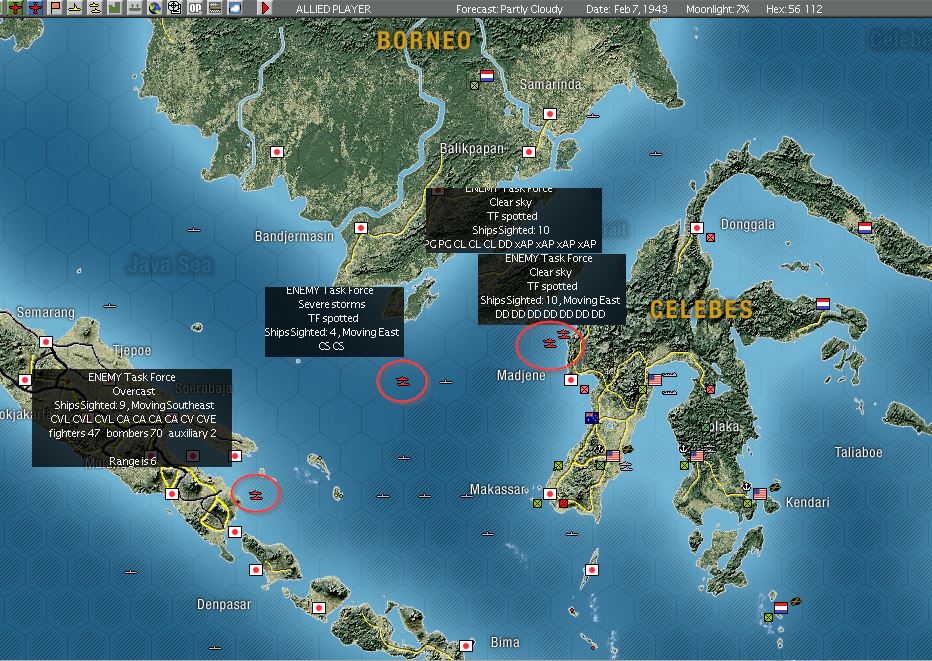This screenshot has width=932, height=661.
Task: Click 'DD DD DD DD DD DD DD' tooltip line
Action: pyautogui.click(x=550, y=314)
